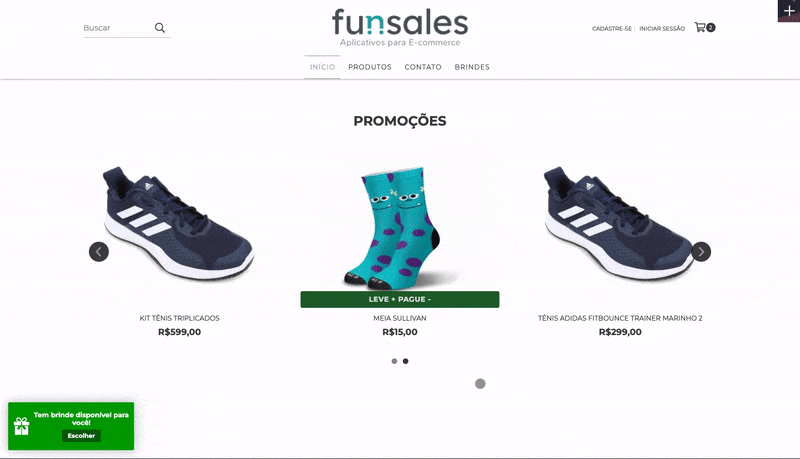Open the Meia Sullivan socks image
This screenshot has width=800, height=459.
[x=400, y=227]
